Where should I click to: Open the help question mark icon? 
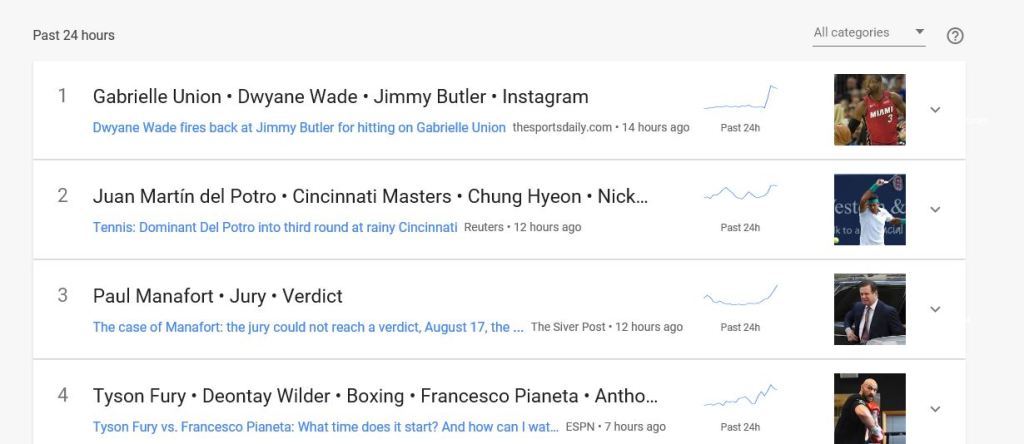click(x=955, y=36)
